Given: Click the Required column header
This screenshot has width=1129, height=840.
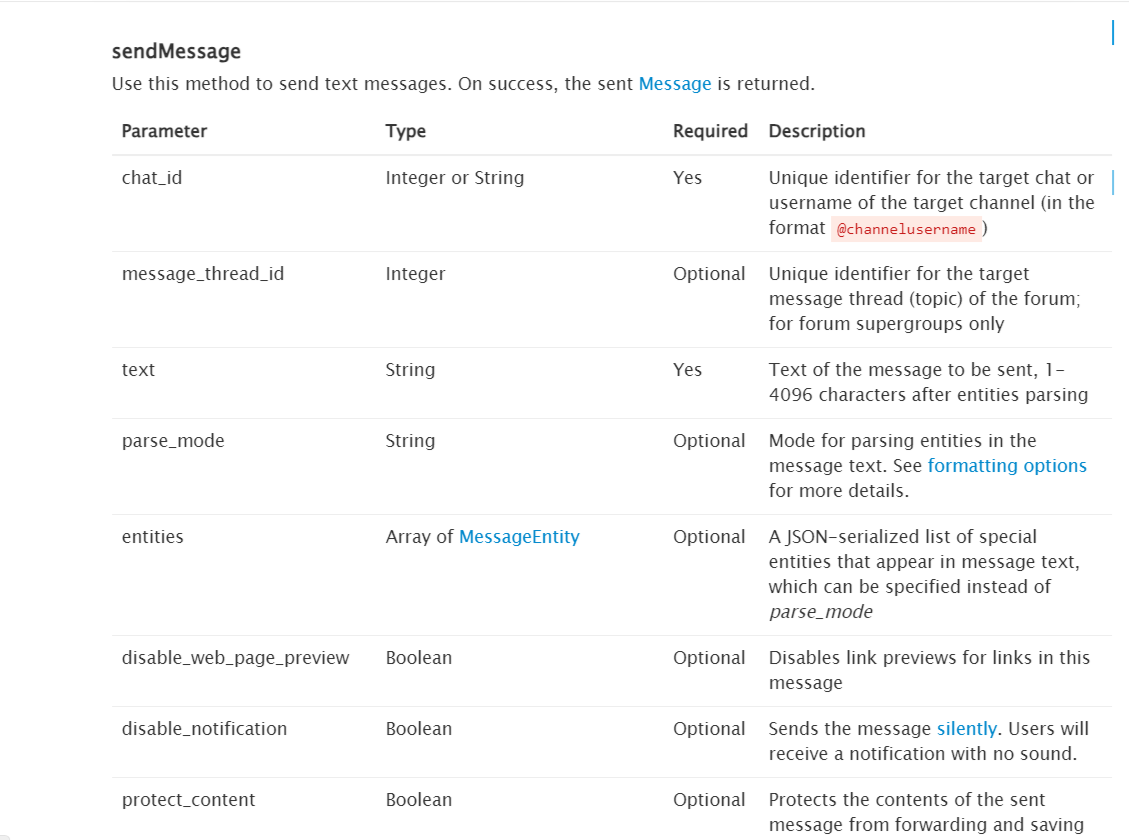Looking at the screenshot, I should point(710,131).
